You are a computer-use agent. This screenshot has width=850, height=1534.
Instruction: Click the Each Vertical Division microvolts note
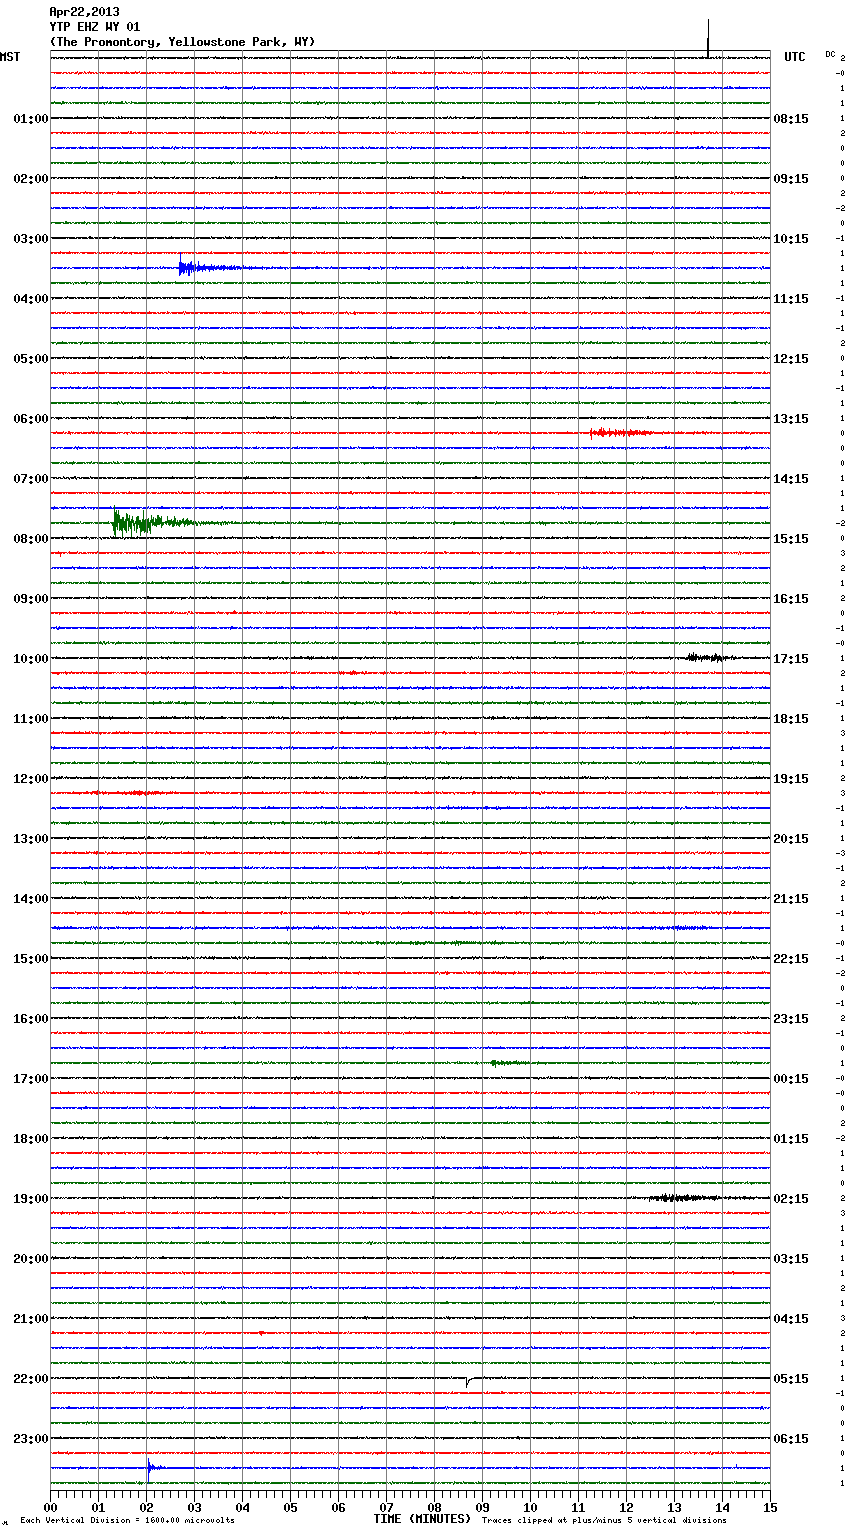[x=128, y=1521]
